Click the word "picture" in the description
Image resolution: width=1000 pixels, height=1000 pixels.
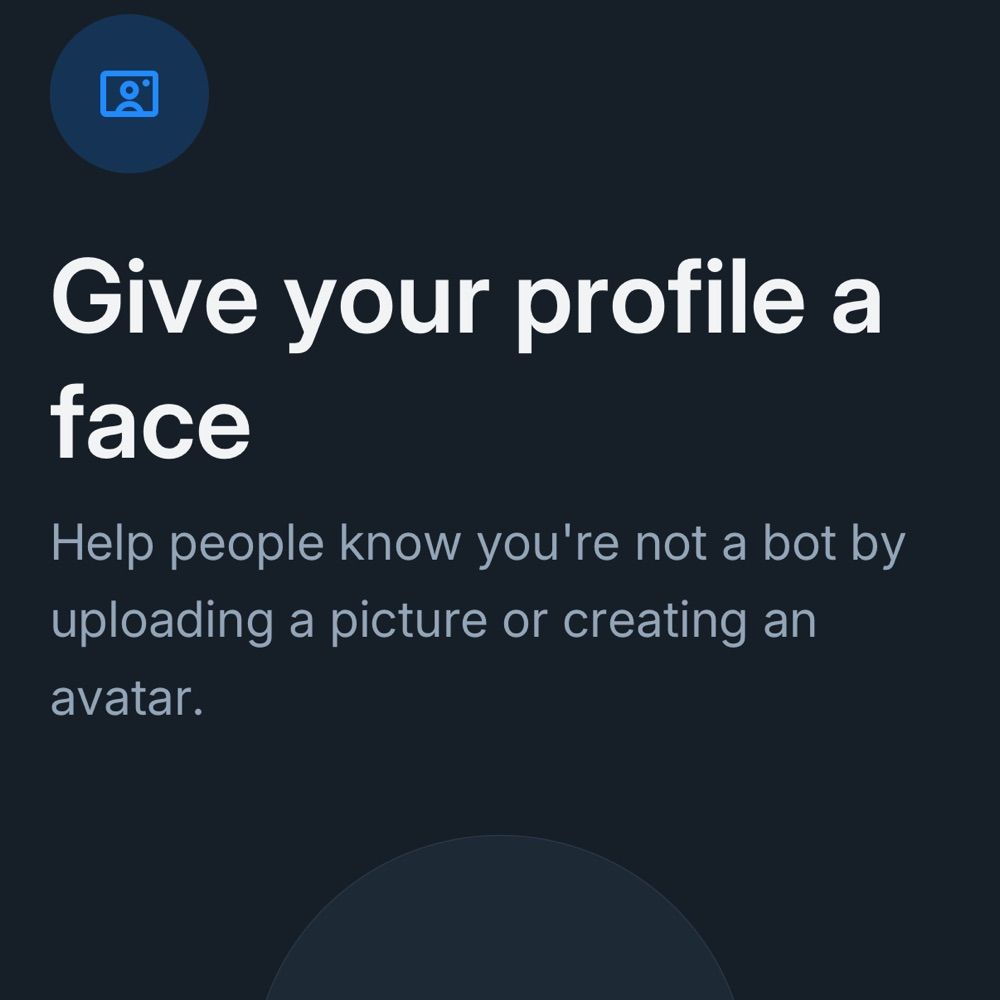[409, 622]
